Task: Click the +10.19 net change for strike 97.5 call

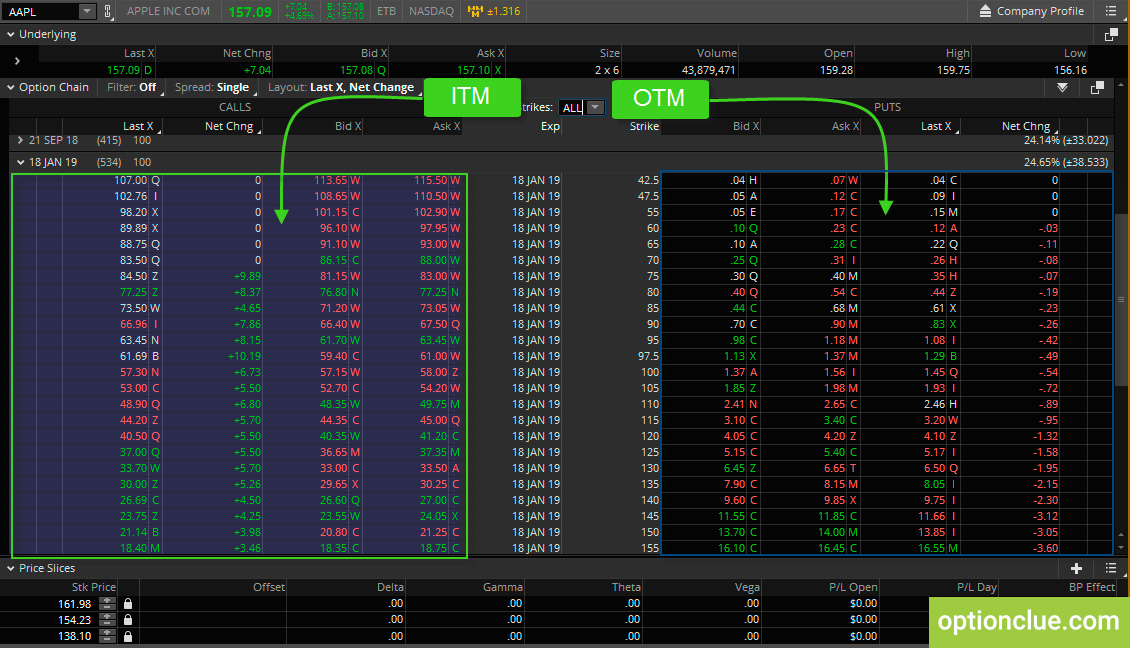Action: click(244, 356)
